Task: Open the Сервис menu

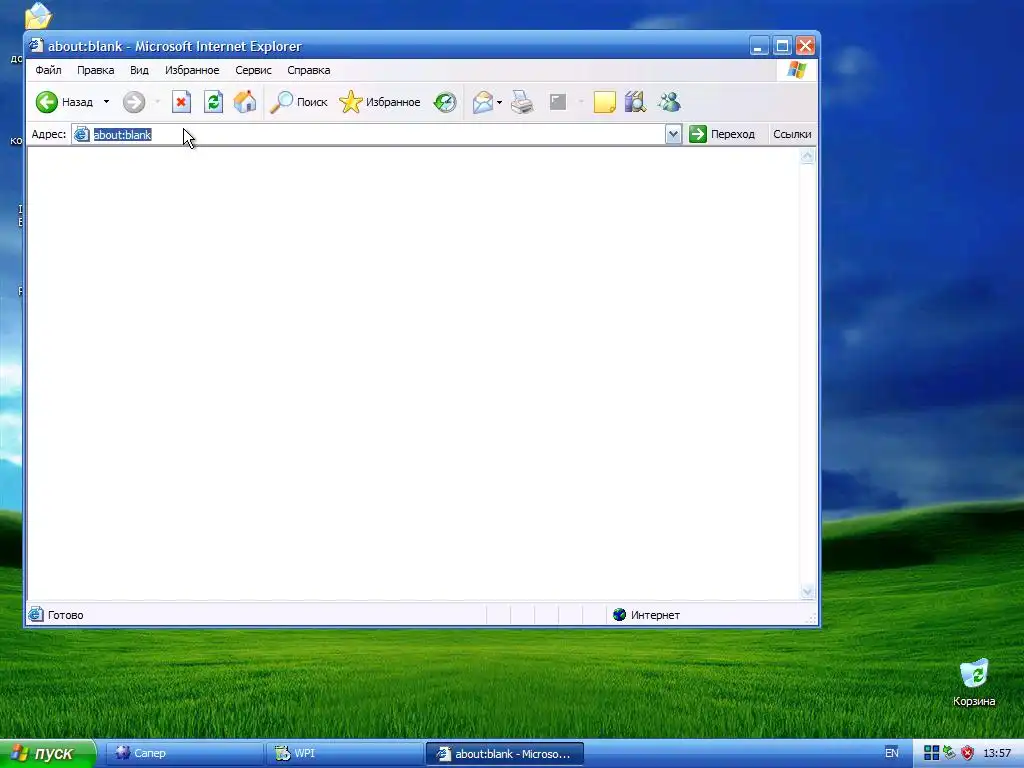Action: [253, 70]
